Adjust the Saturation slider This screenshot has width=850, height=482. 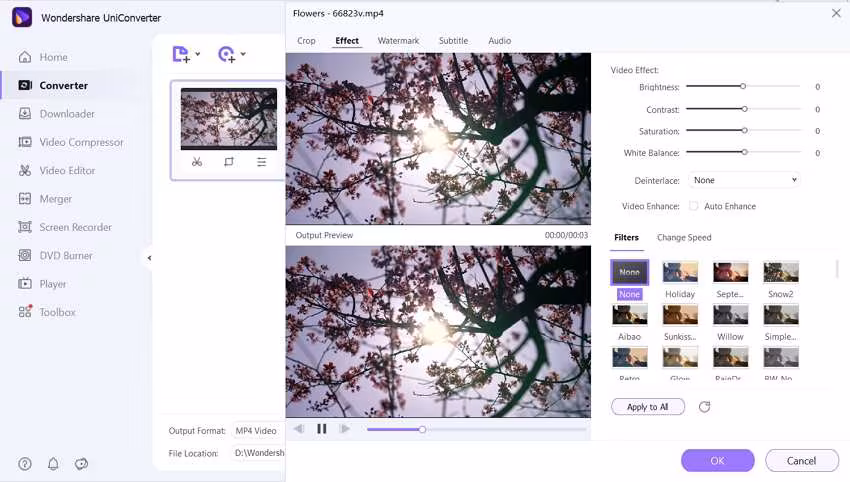[x=743, y=131]
